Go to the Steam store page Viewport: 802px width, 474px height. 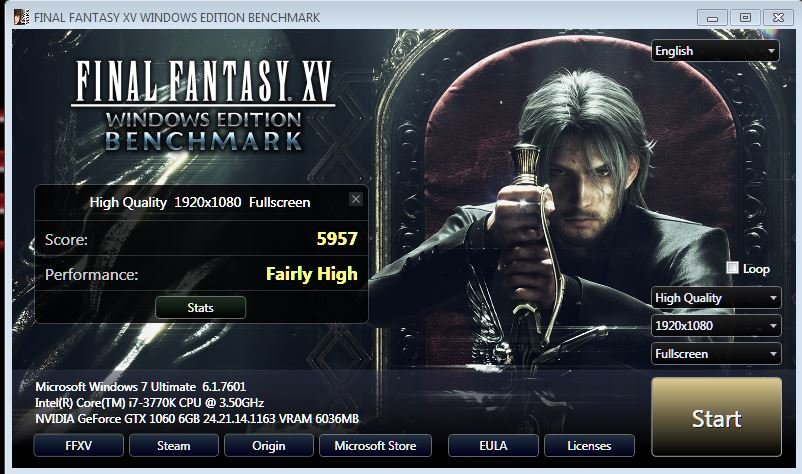173,445
